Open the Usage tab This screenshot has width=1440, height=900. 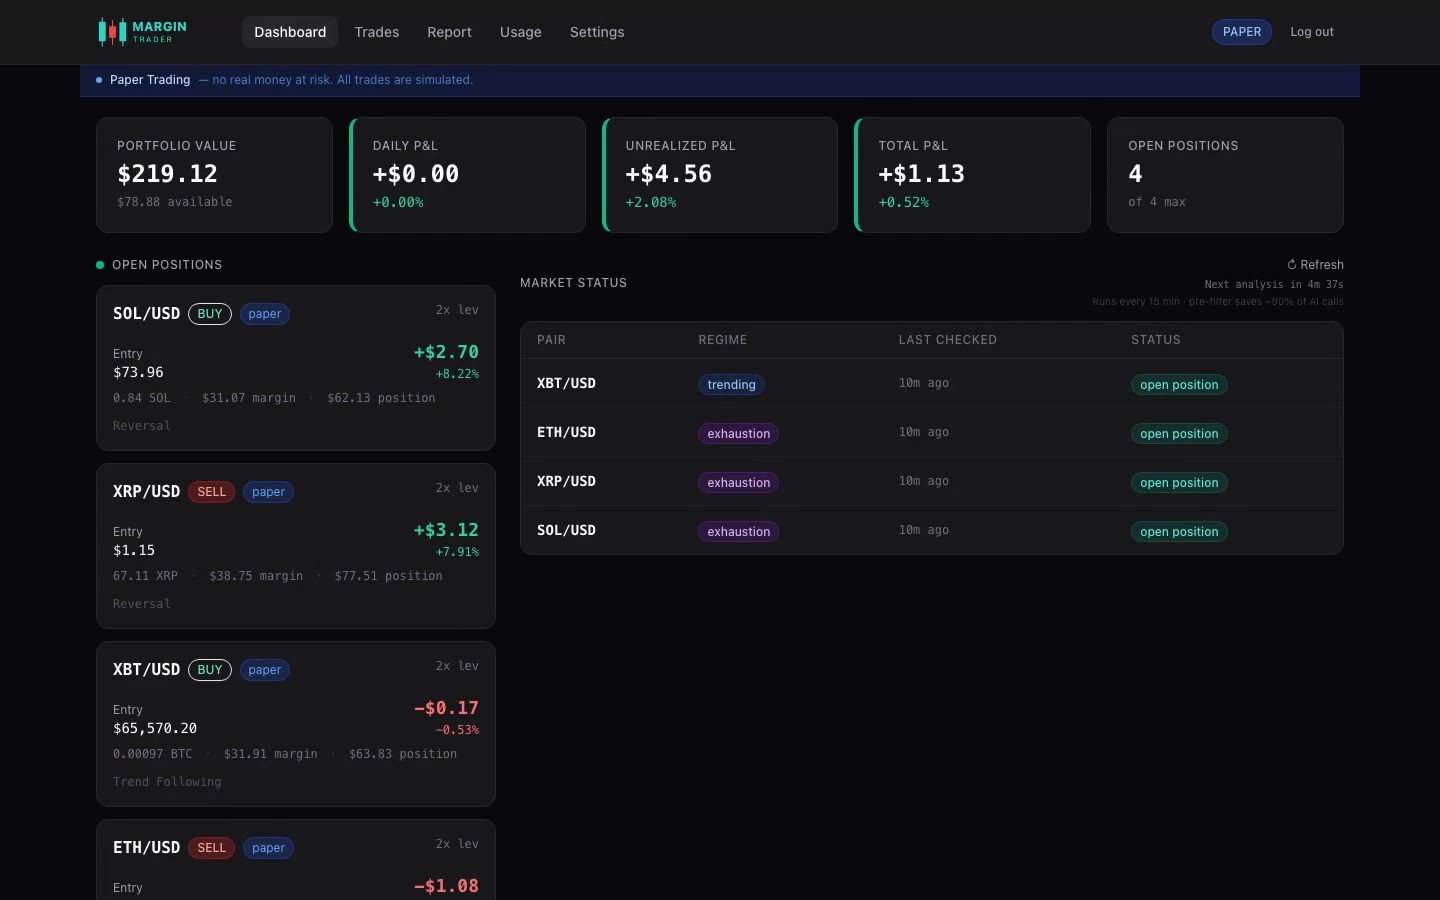tap(521, 32)
